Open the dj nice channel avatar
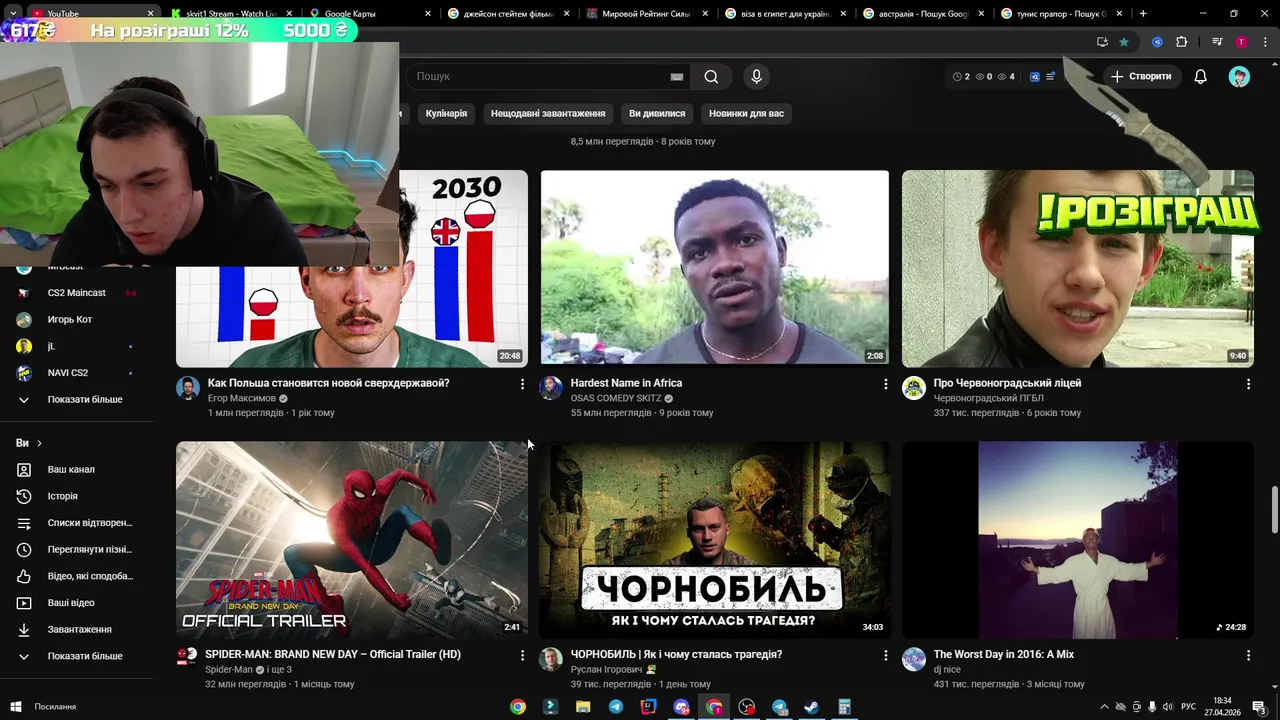This screenshot has width=1280, height=720. pos(914,659)
